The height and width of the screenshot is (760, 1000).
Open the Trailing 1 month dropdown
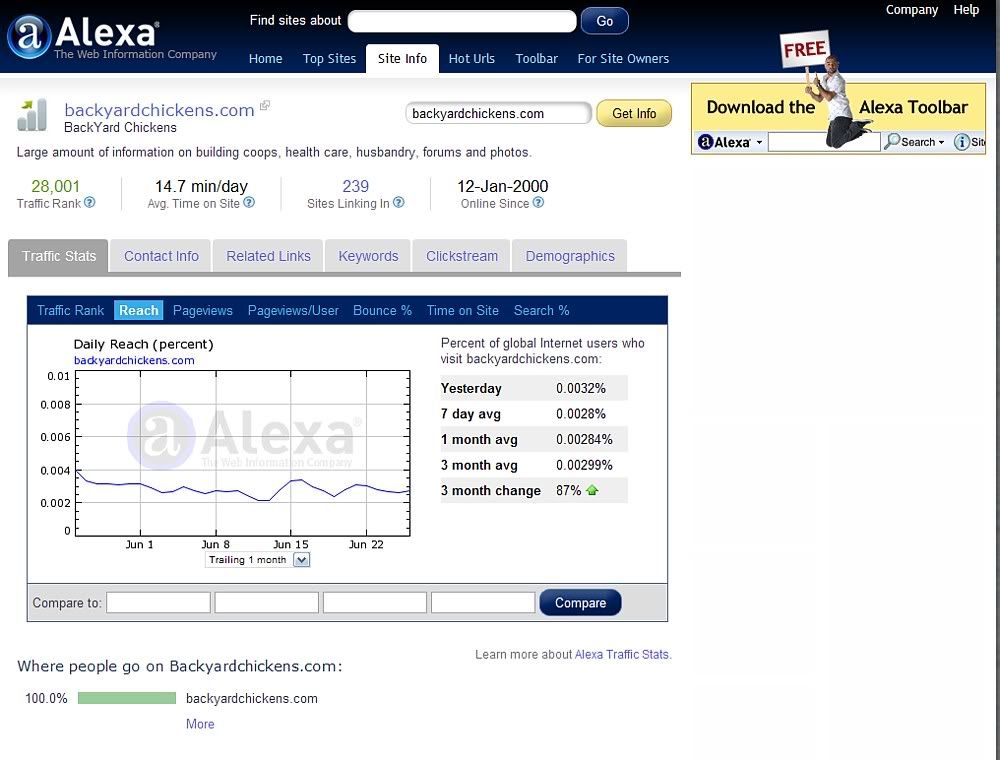click(302, 560)
